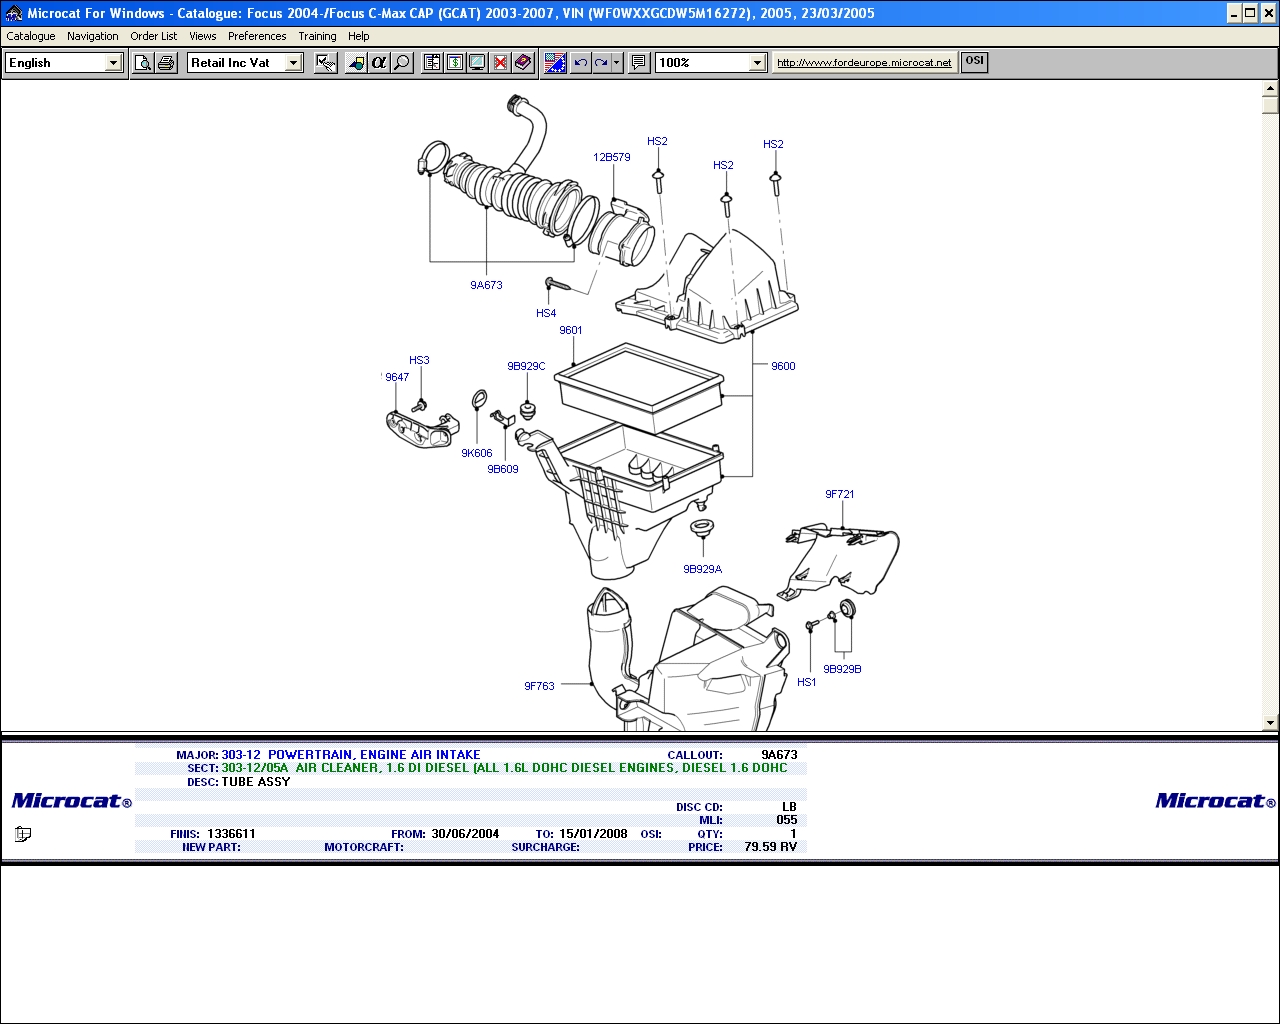Click the Microcat application icon in title bar
Viewport: 1280px width, 1024px height.
point(14,14)
